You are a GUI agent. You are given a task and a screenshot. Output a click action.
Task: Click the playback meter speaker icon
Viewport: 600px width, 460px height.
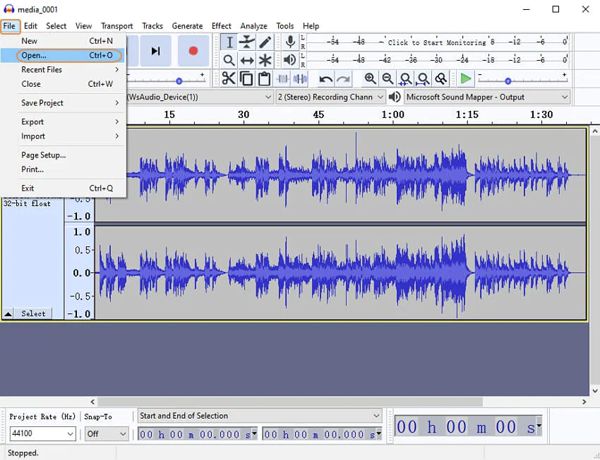(x=290, y=60)
